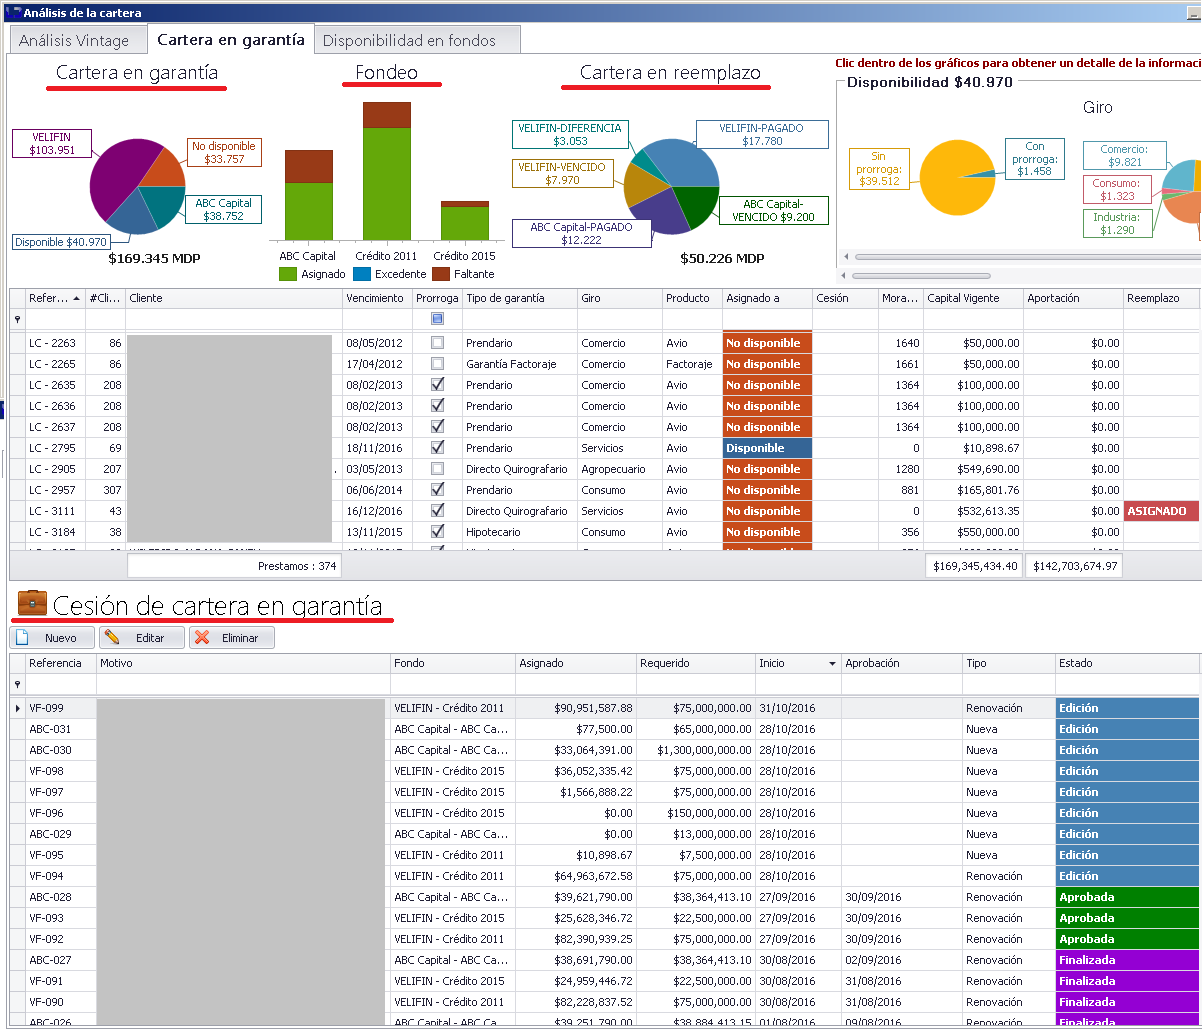Click the ABC Capital-PAGADO $12.222 label

pos(581,233)
